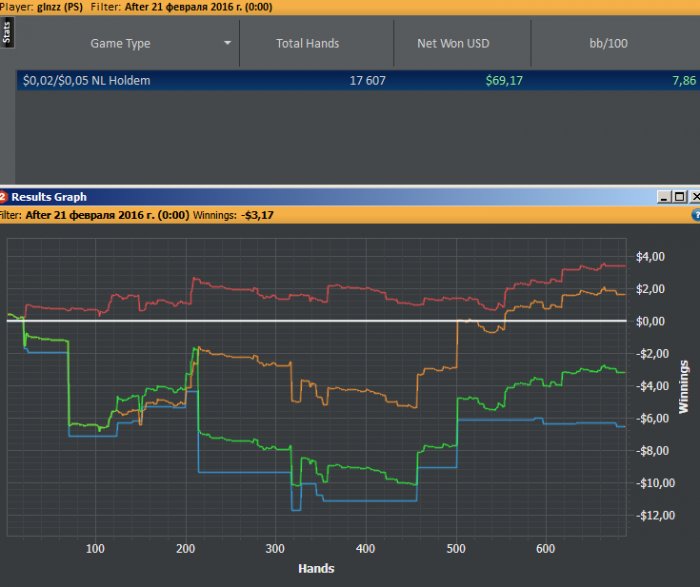Sort by Total Hands column header

(x=308, y=44)
